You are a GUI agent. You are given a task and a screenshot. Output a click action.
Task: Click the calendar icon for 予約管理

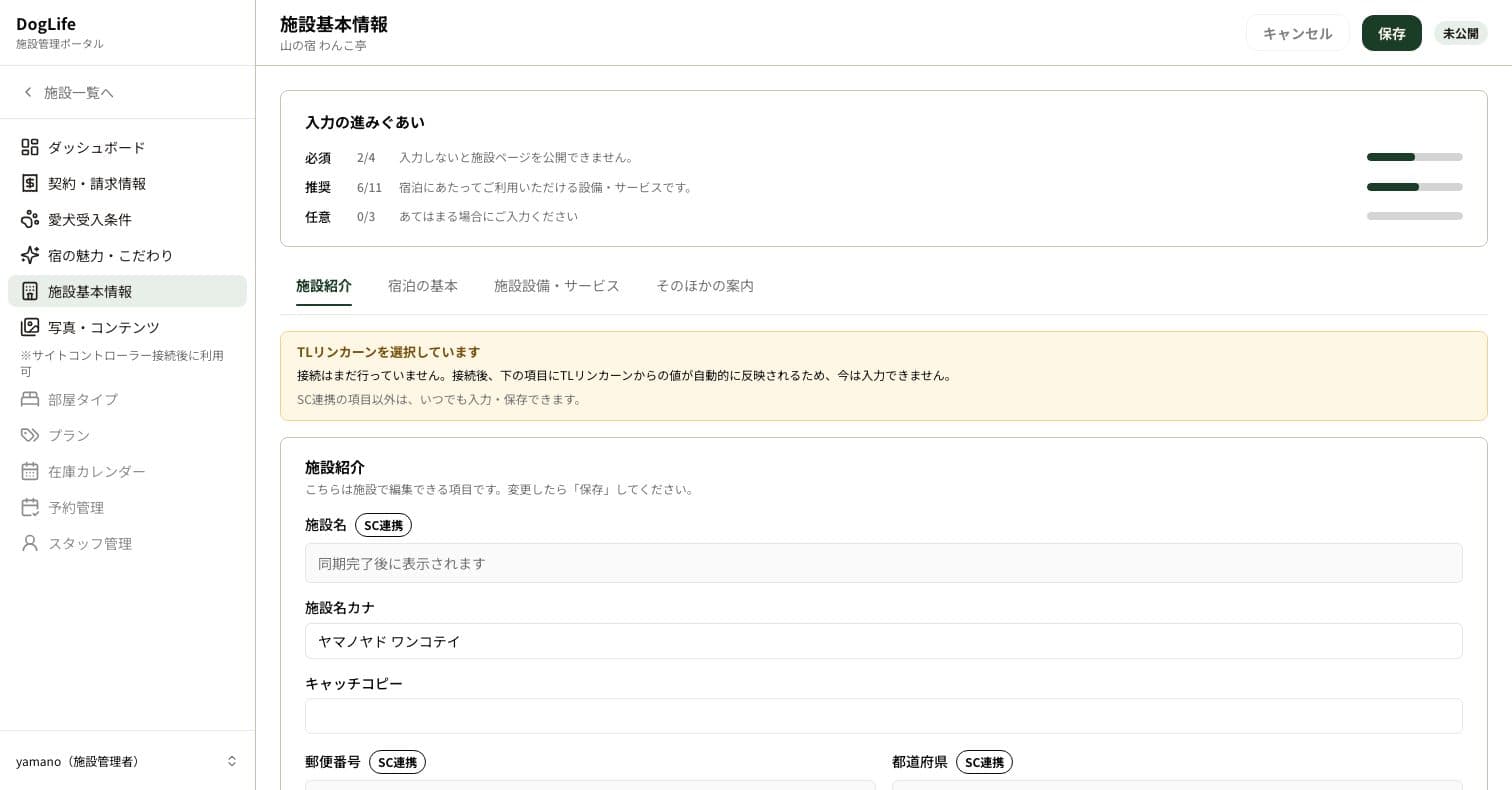tap(30, 507)
